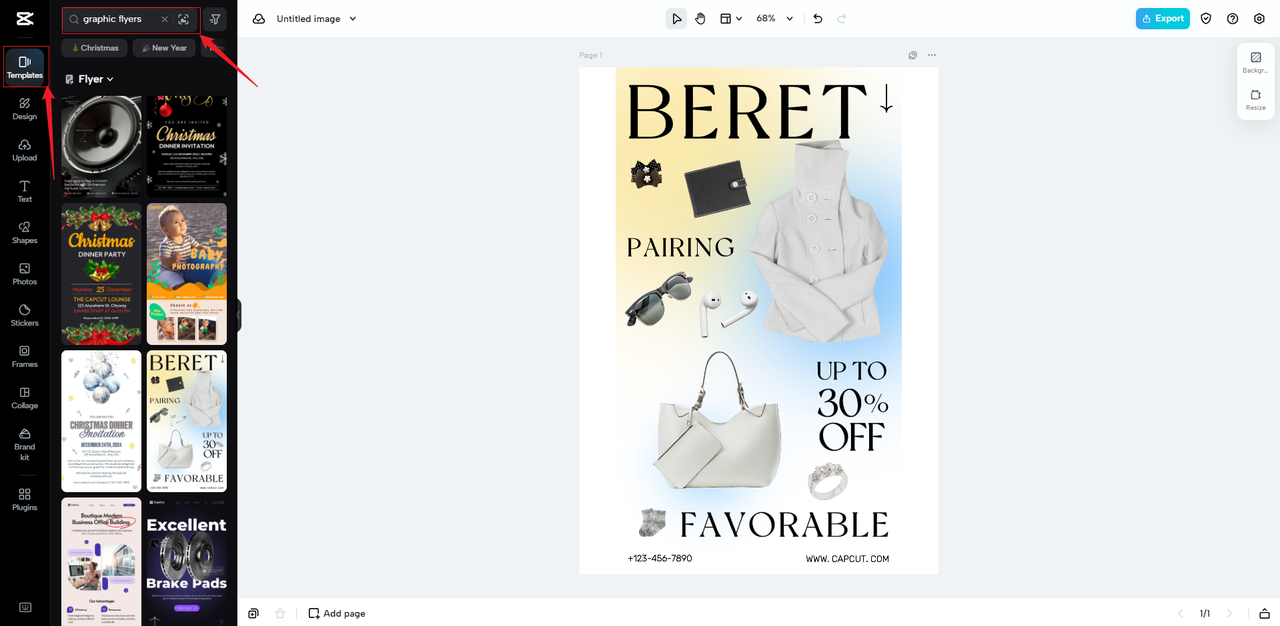Choose the white Christmas Dinner Invitation template

(x=101, y=421)
